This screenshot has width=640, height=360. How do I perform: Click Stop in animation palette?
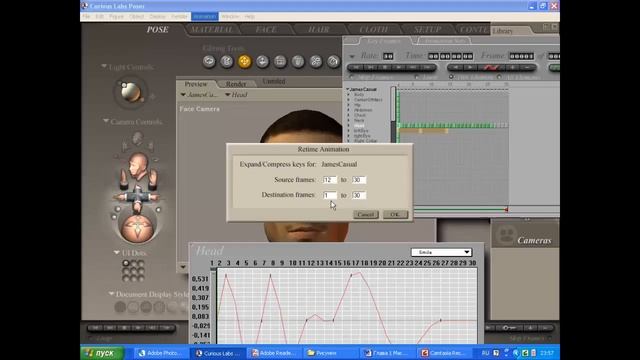[x=384, y=67]
